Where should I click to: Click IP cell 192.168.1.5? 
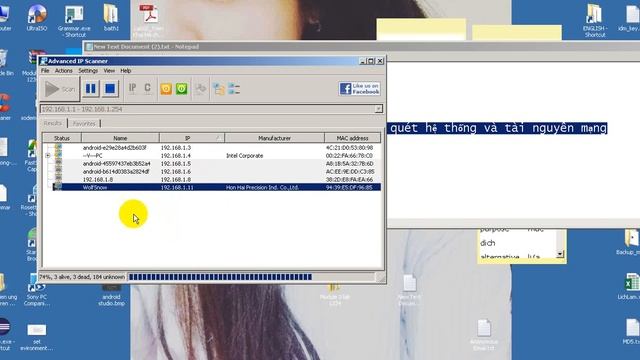tap(176, 163)
